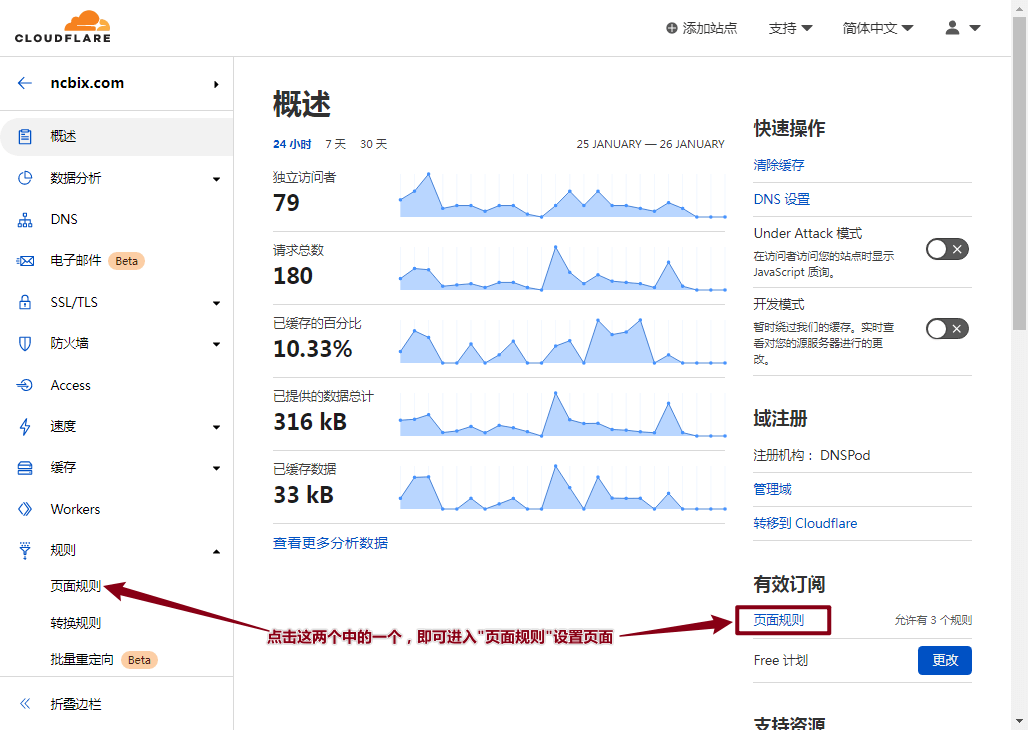The height and width of the screenshot is (730, 1028).
Task: Click the 速度 lightning bolt icon
Action: 25,426
